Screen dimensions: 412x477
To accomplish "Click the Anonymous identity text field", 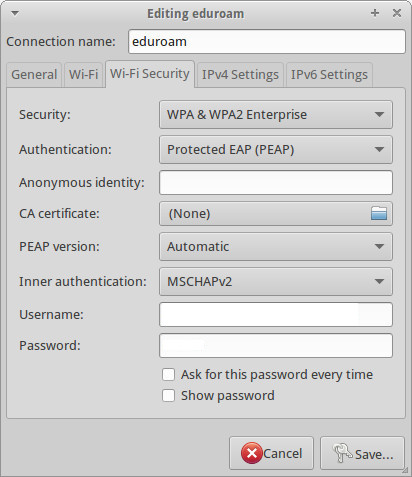I will (276, 183).
